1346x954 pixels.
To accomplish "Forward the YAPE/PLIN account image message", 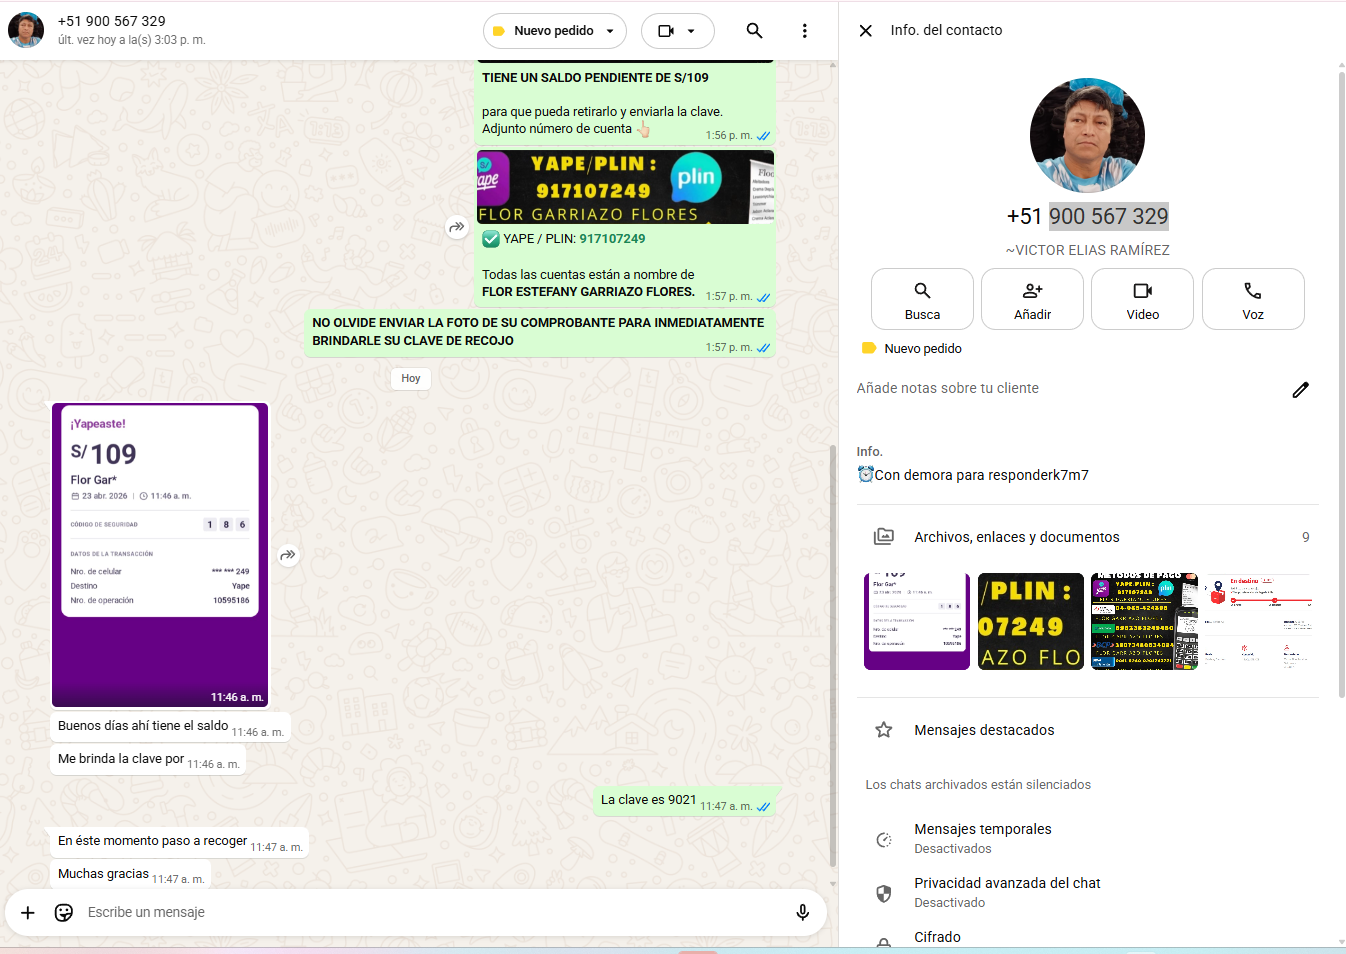I will (457, 227).
